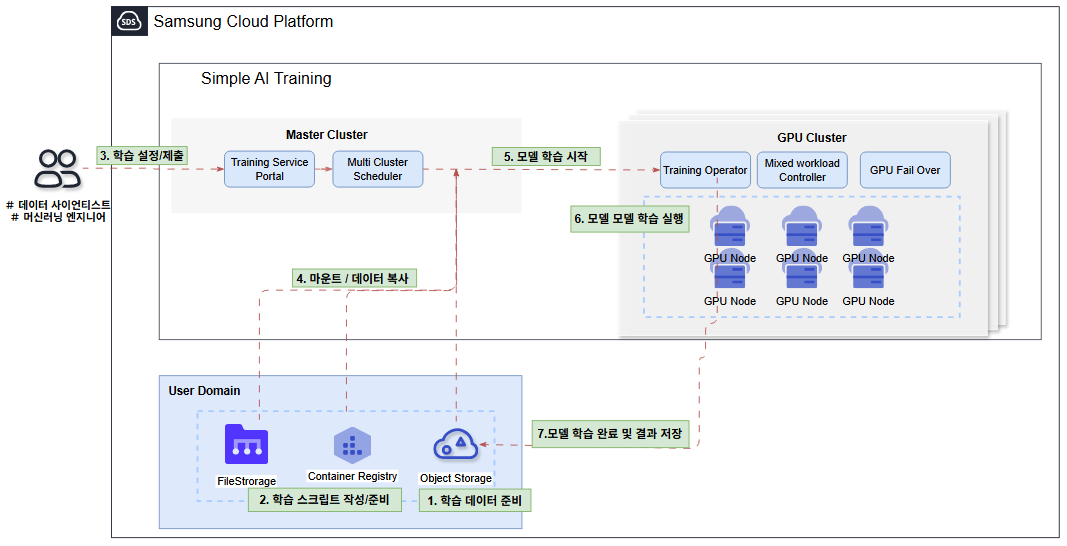Click the Training Operator box

pos(705,170)
